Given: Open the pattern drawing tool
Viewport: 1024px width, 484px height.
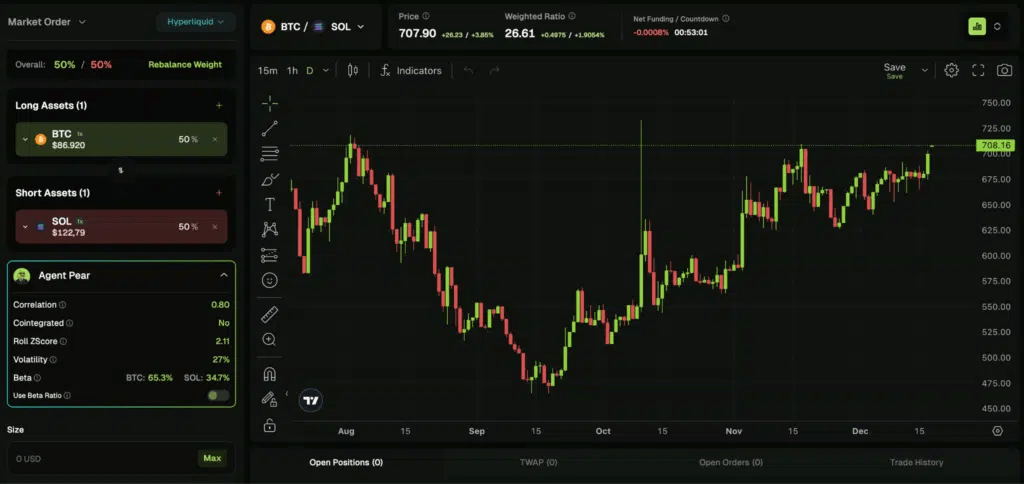Looking at the screenshot, I should (x=269, y=229).
